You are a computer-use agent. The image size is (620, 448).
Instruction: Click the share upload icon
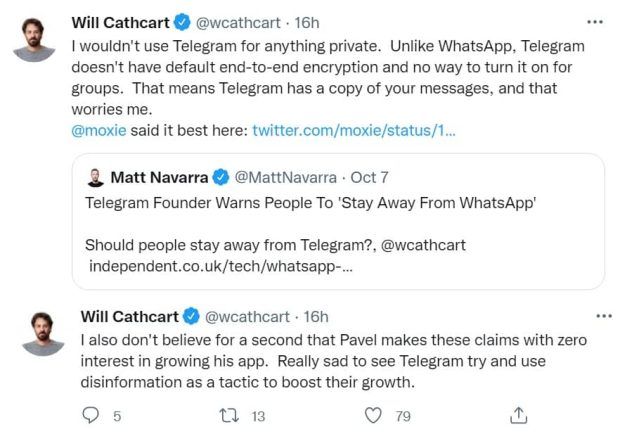[518, 415]
